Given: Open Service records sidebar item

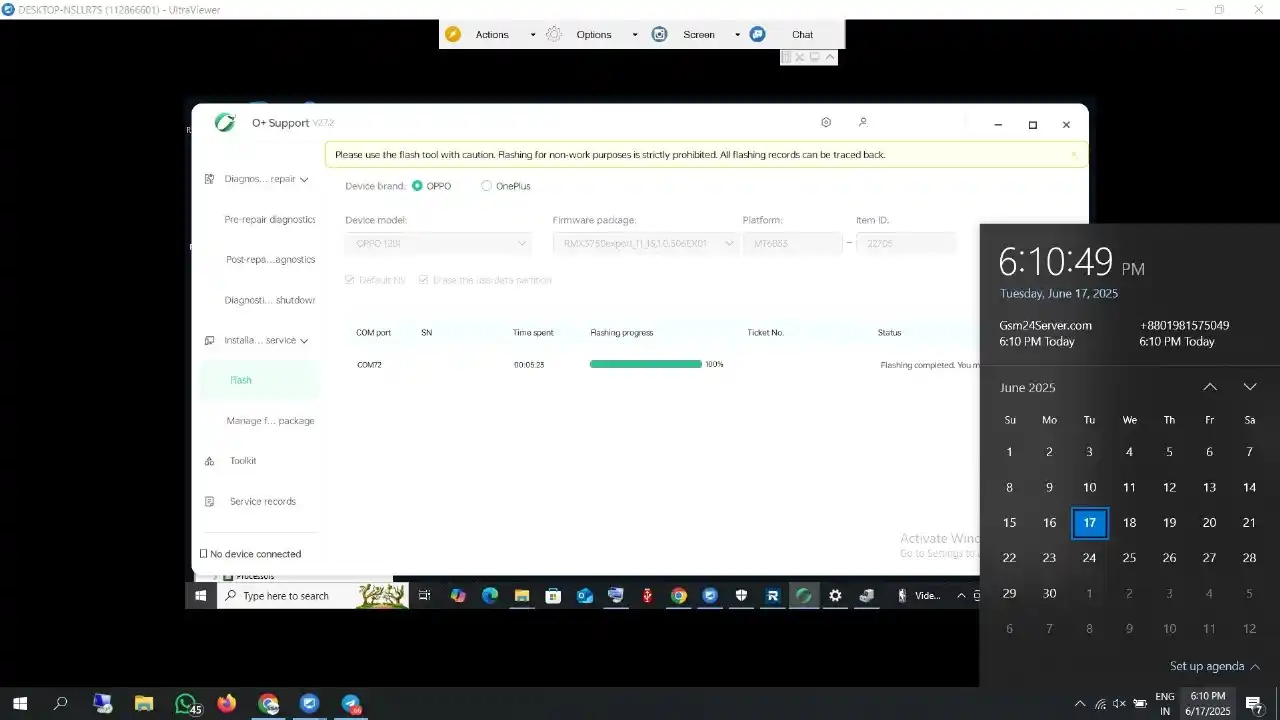Looking at the screenshot, I should pyautogui.click(x=262, y=501).
